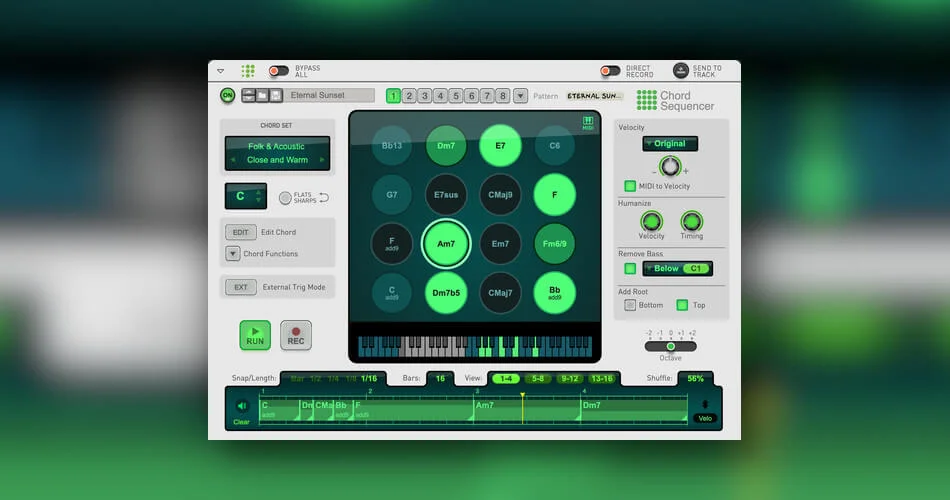Trigger the C6 chord pad
The image size is (950, 500).
[x=554, y=145]
